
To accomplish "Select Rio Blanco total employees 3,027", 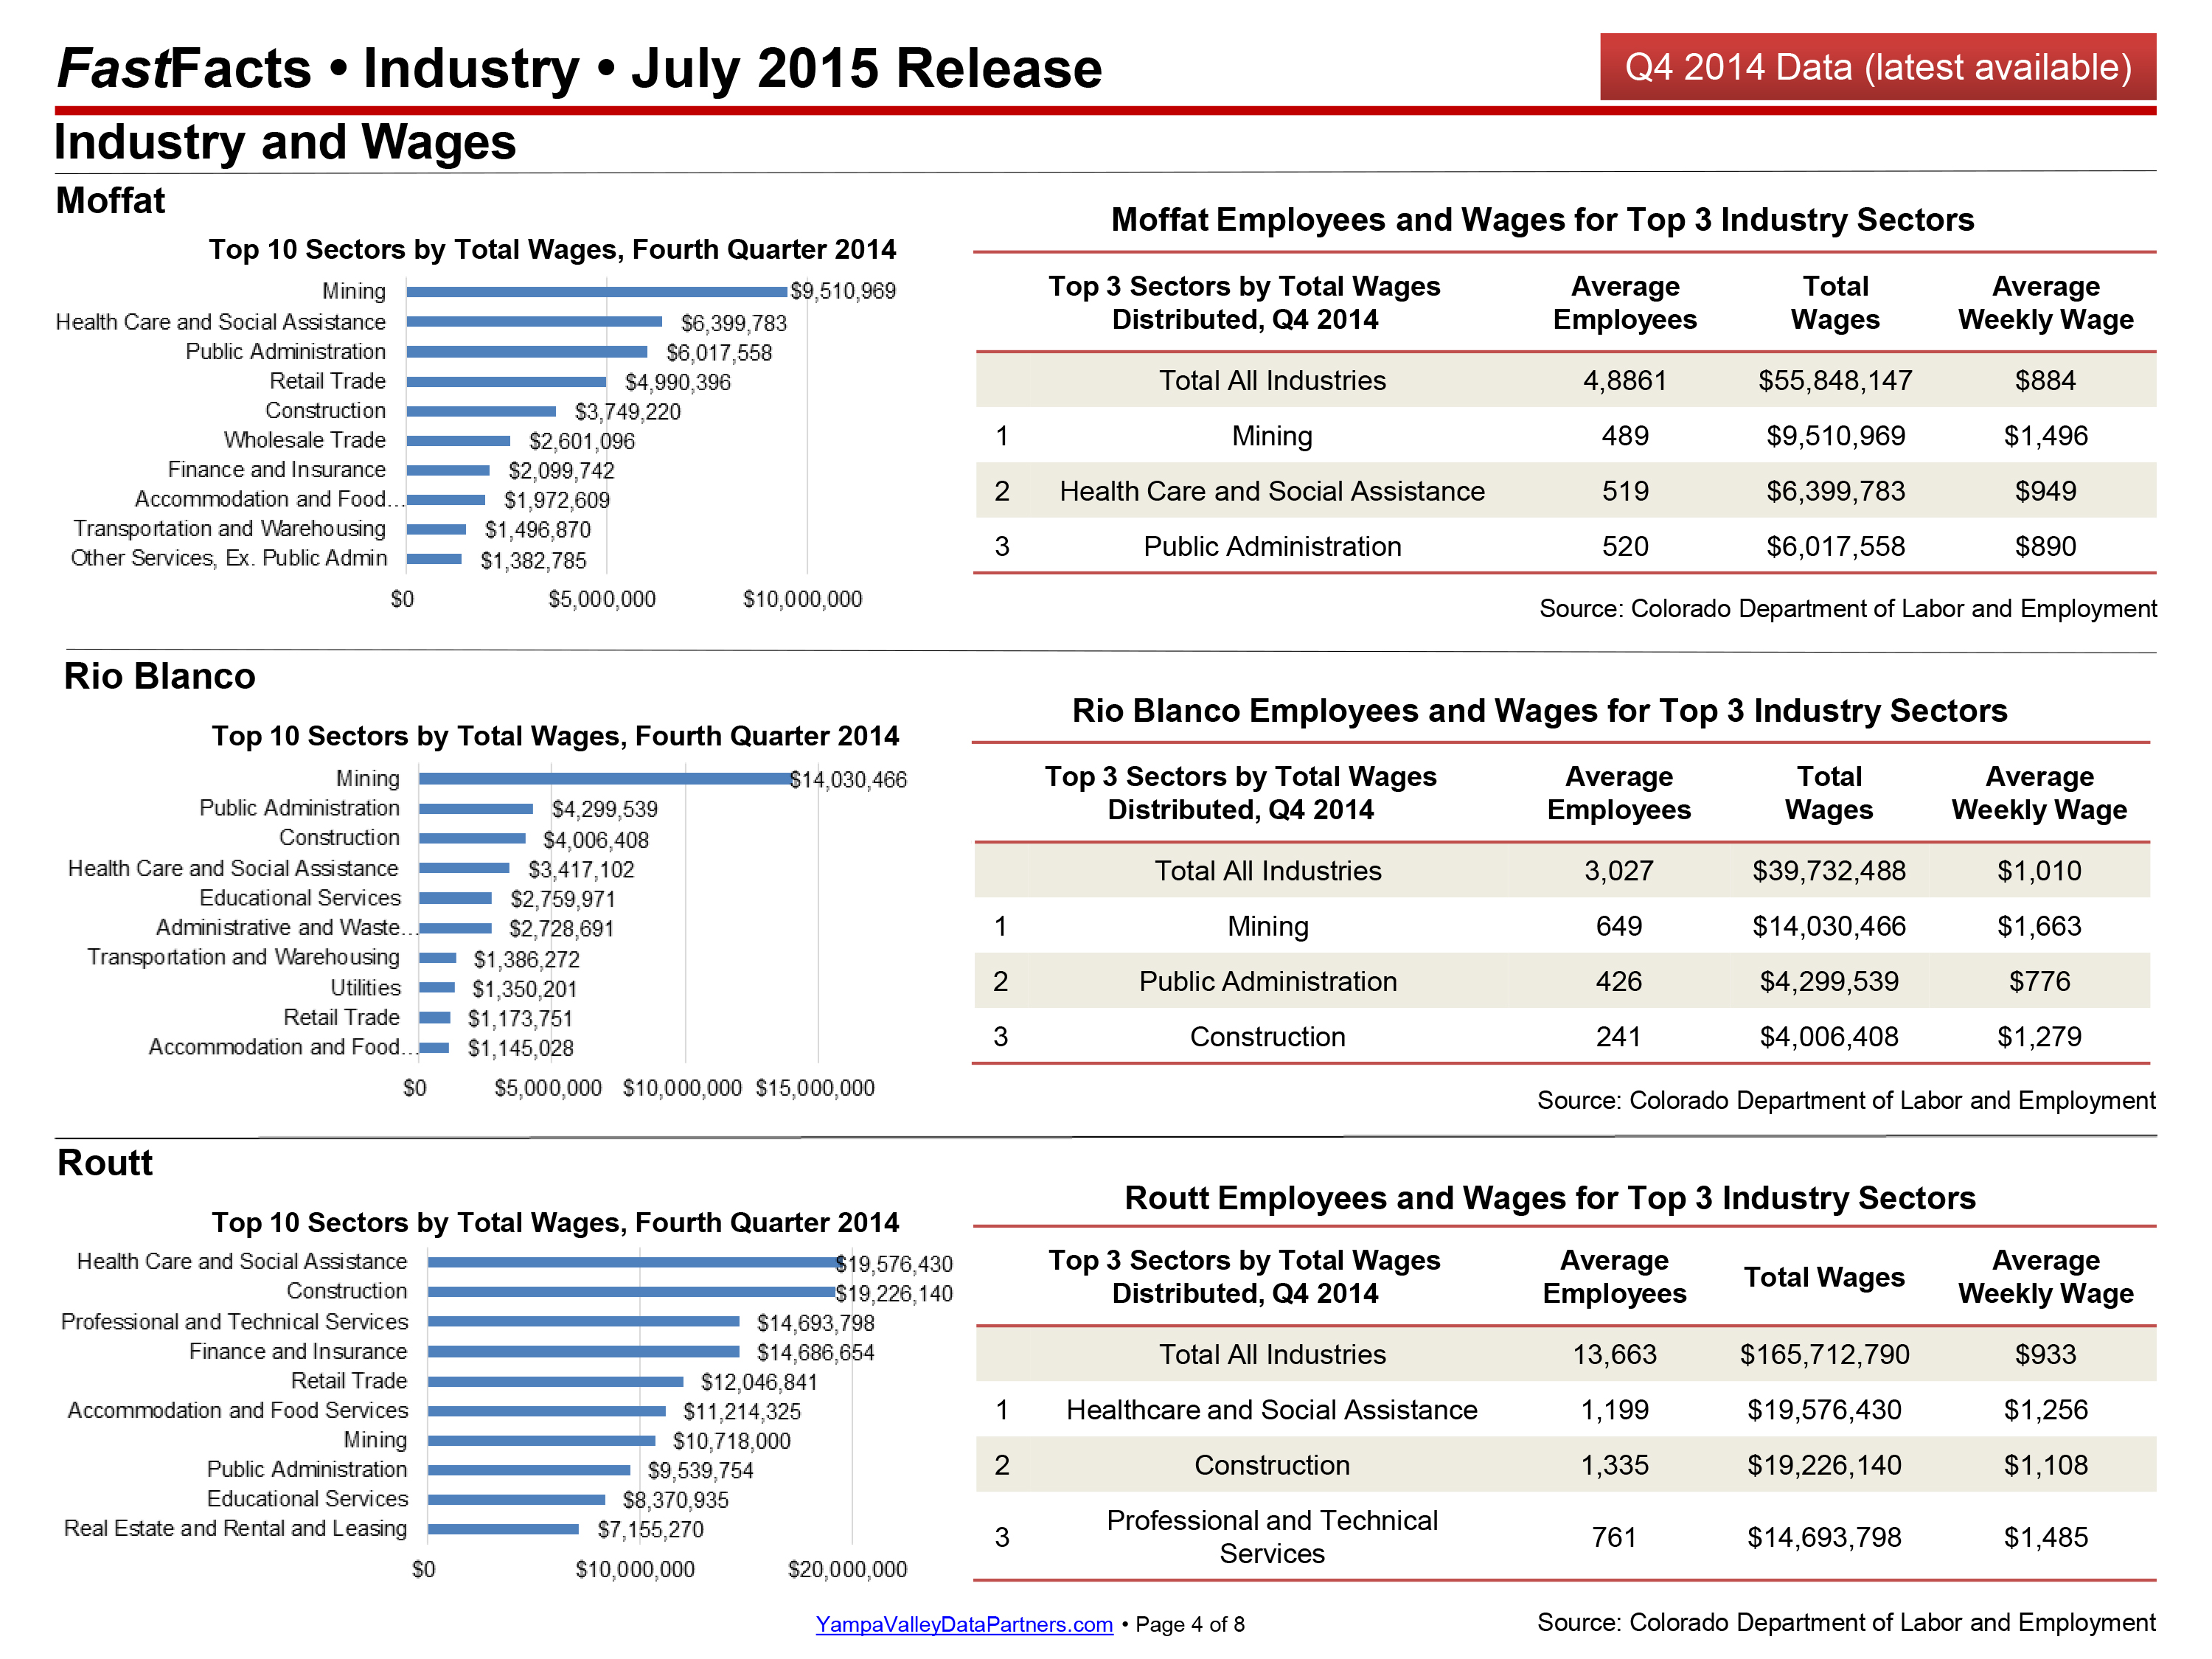I will point(1619,871).
